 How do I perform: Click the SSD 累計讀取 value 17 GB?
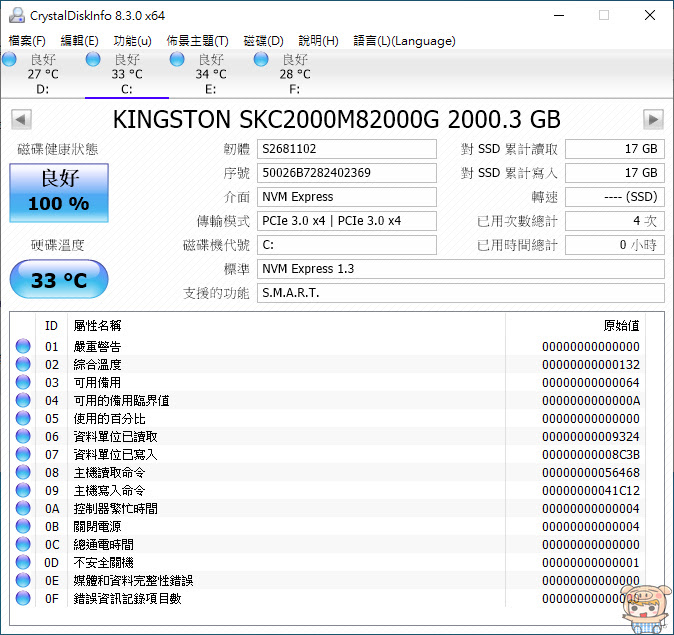tap(615, 149)
